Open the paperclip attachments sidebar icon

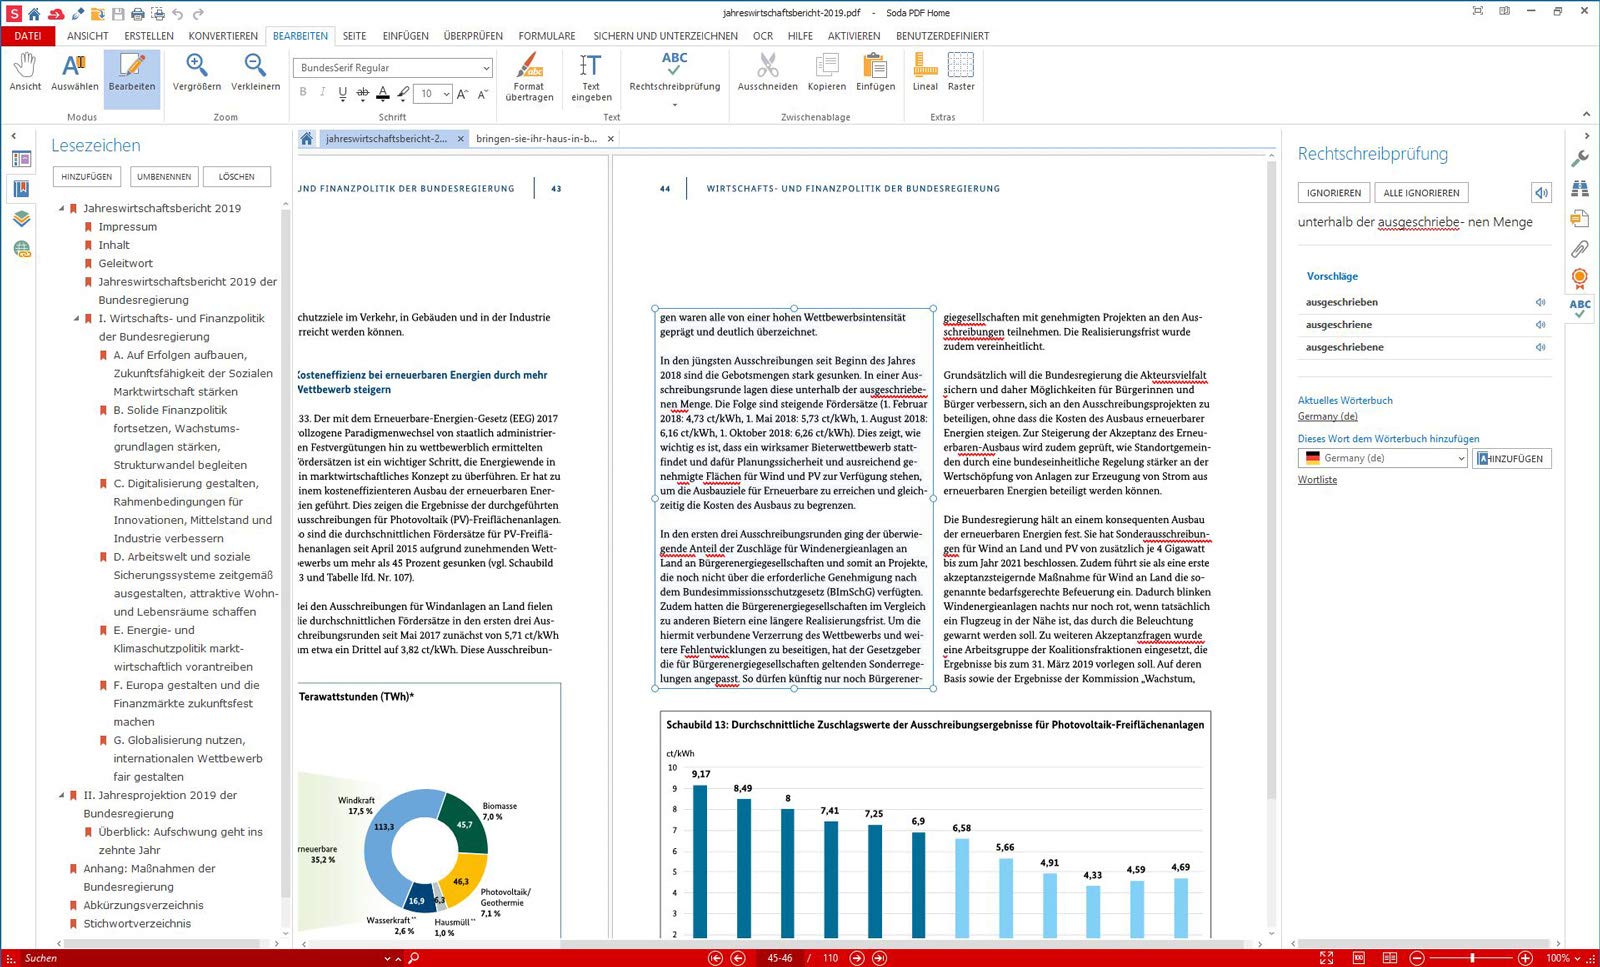(1580, 248)
